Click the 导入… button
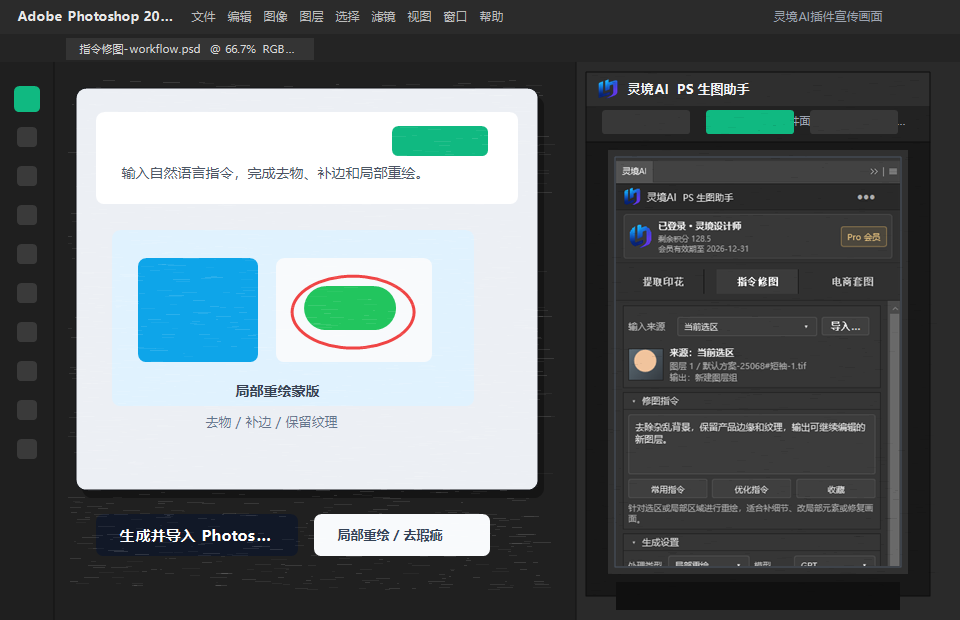 pyautogui.click(x=845, y=326)
